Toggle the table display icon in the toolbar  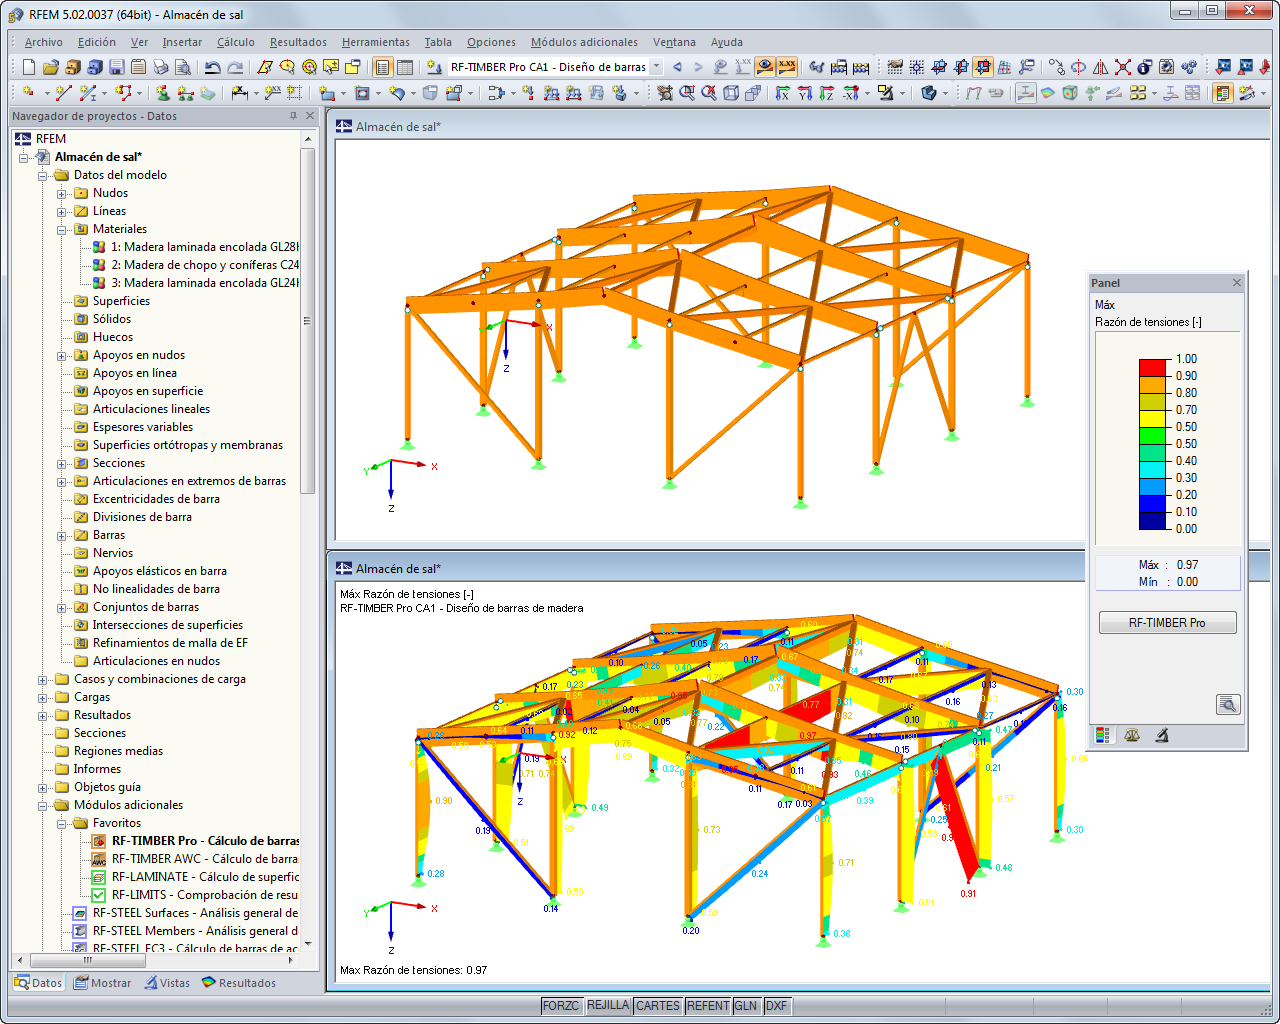click(404, 67)
